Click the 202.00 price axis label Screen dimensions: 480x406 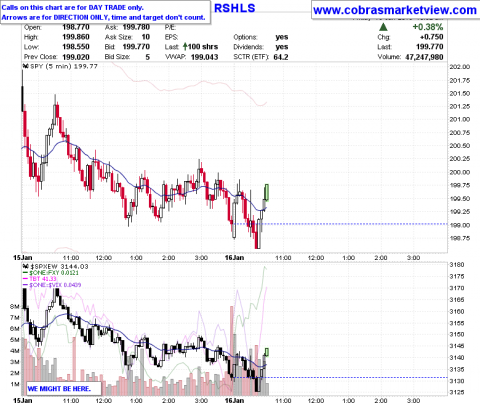[459, 67]
